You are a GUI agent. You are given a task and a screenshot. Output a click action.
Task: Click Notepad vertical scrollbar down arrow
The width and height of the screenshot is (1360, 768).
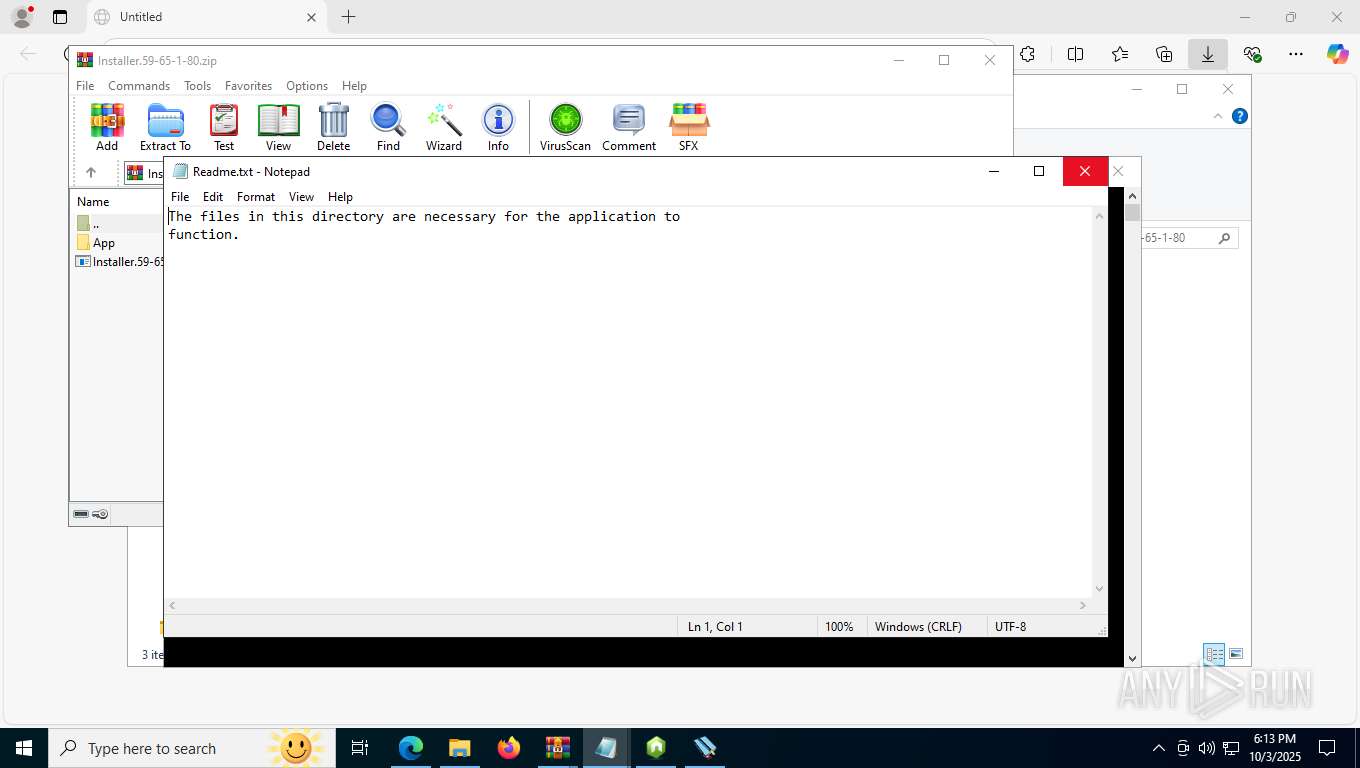click(x=1100, y=589)
